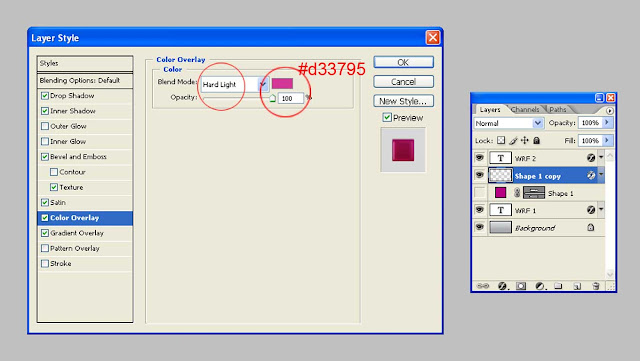This screenshot has height=361, width=640.
Task: Select the Layers tab
Action: click(490, 109)
